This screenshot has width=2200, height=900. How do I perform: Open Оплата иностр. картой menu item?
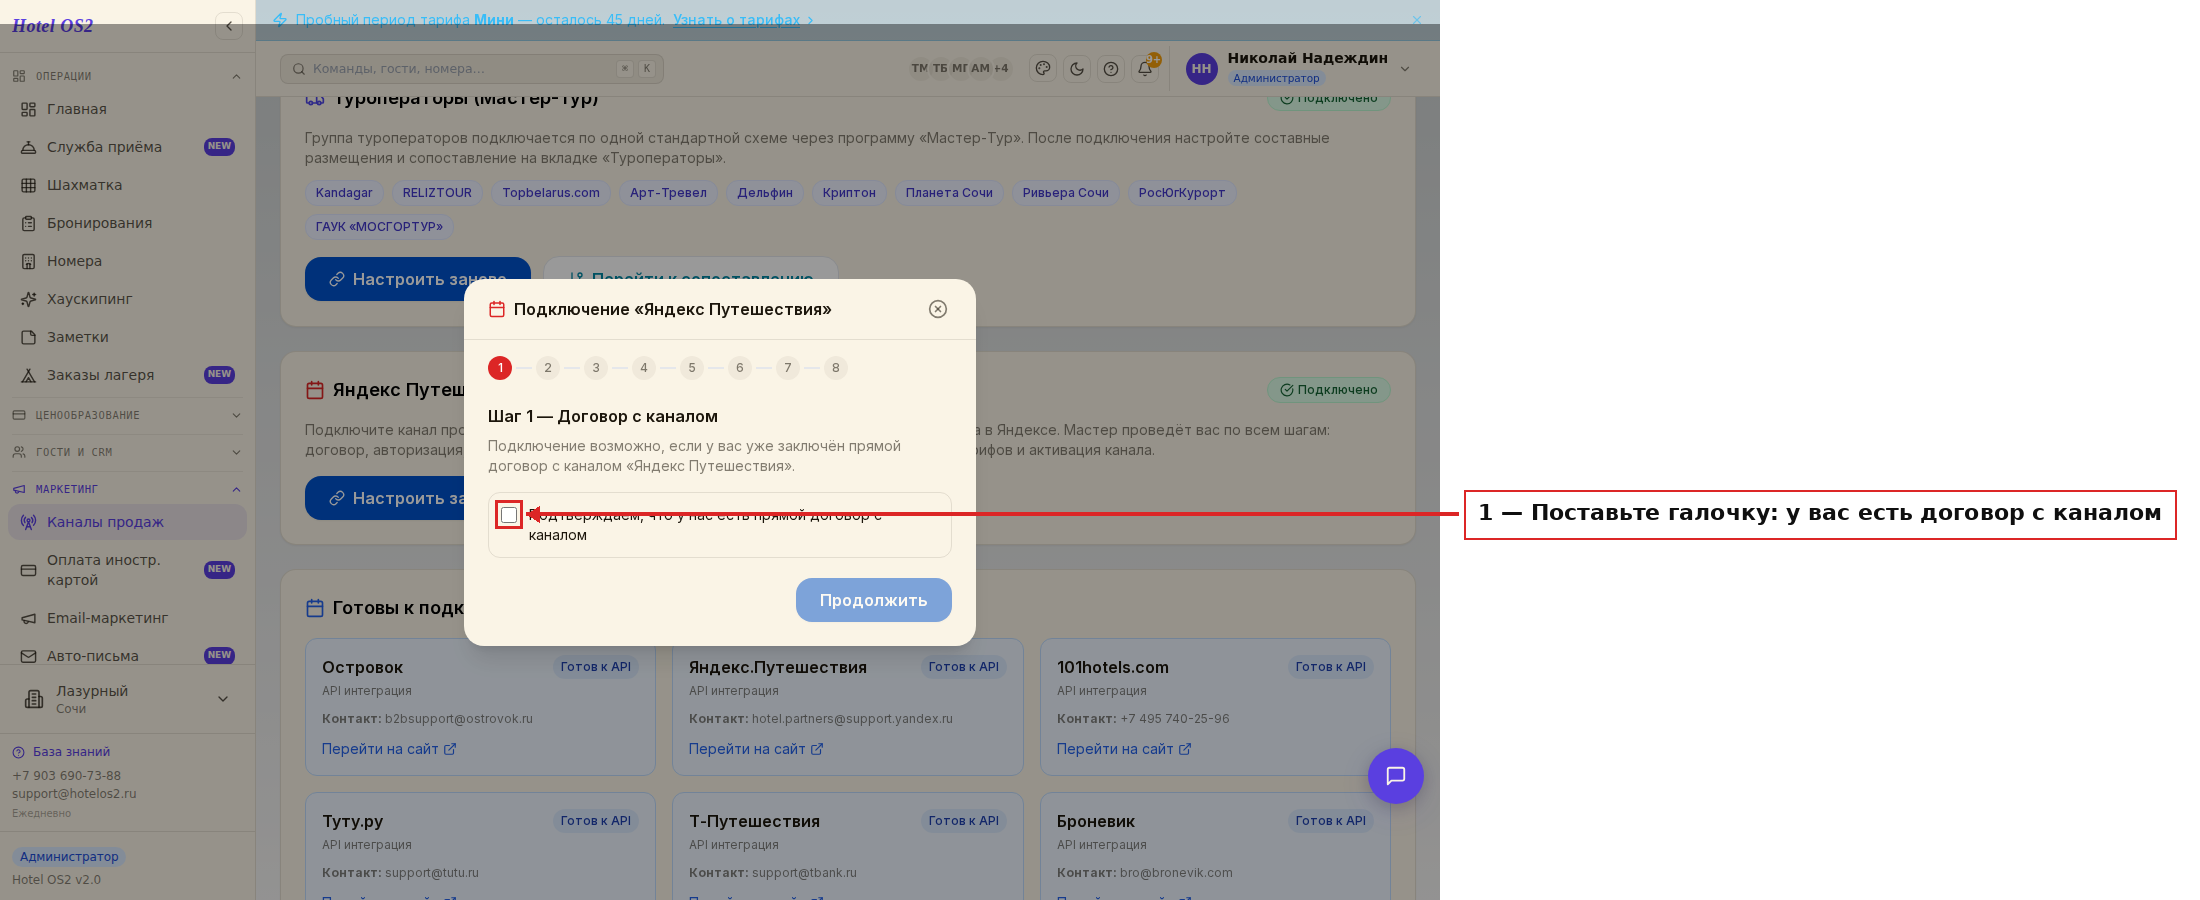(x=127, y=570)
